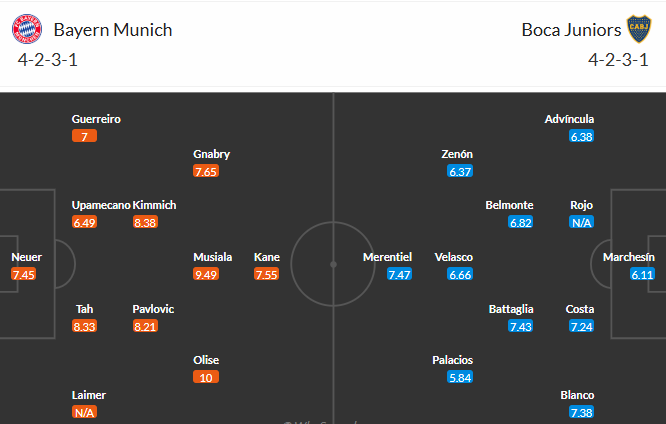Open Battaglia's player name

point(511,309)
